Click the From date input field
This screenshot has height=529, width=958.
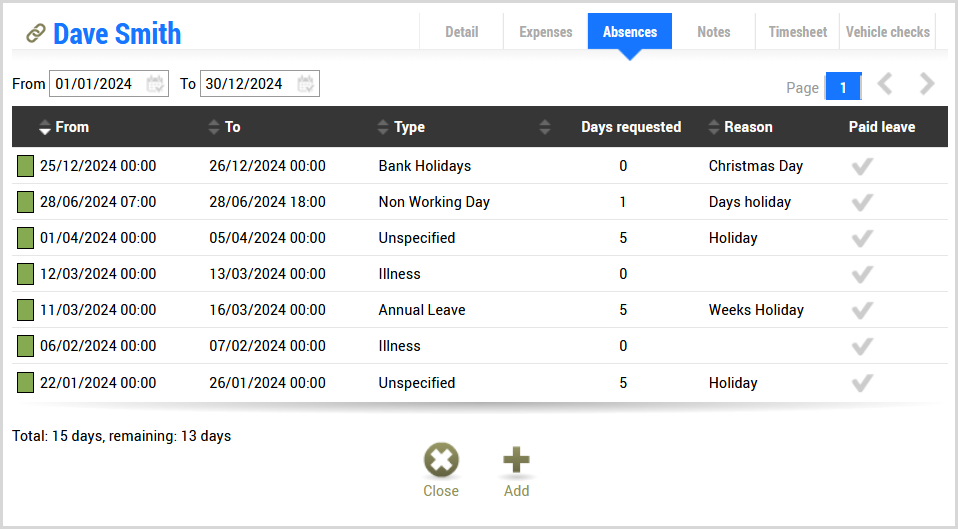[95, 84]
